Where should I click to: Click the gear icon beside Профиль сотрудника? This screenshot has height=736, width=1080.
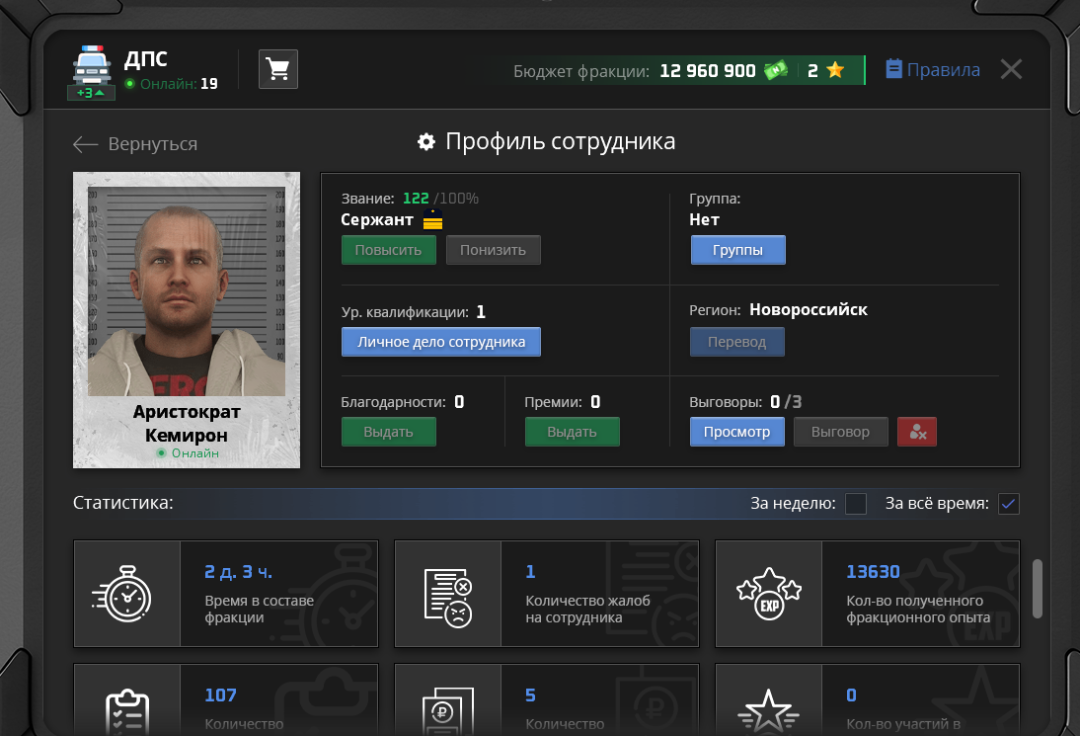coord(426,142)
